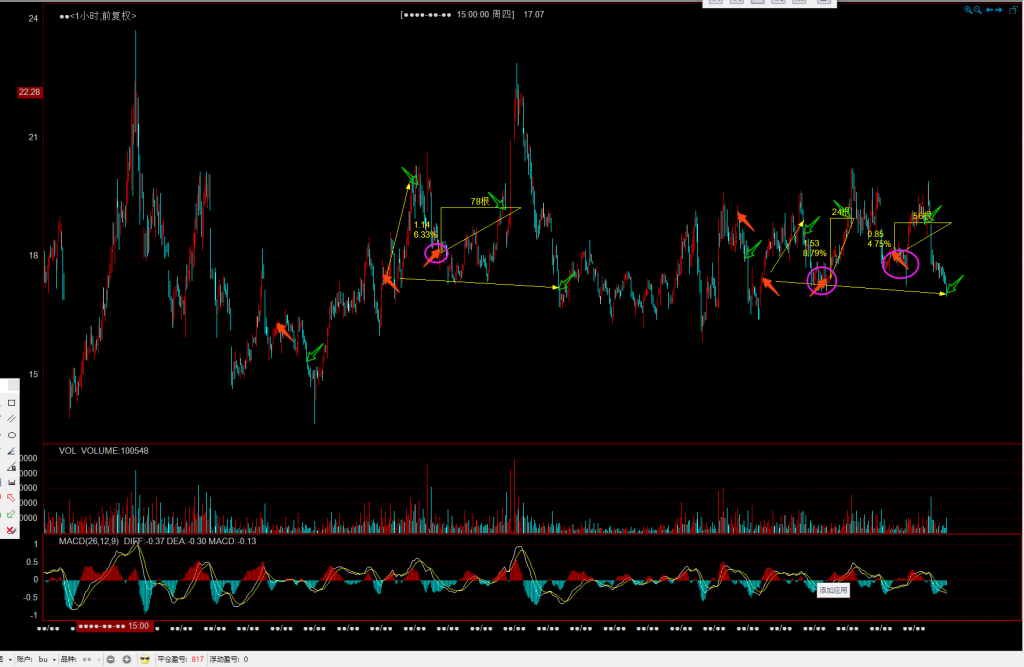Click the VOL VOLUME indicator label

point(103,451)
